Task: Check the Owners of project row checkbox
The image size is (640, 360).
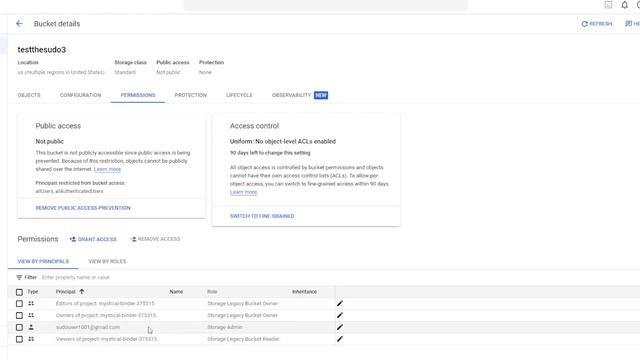Action: click(19, 316)
